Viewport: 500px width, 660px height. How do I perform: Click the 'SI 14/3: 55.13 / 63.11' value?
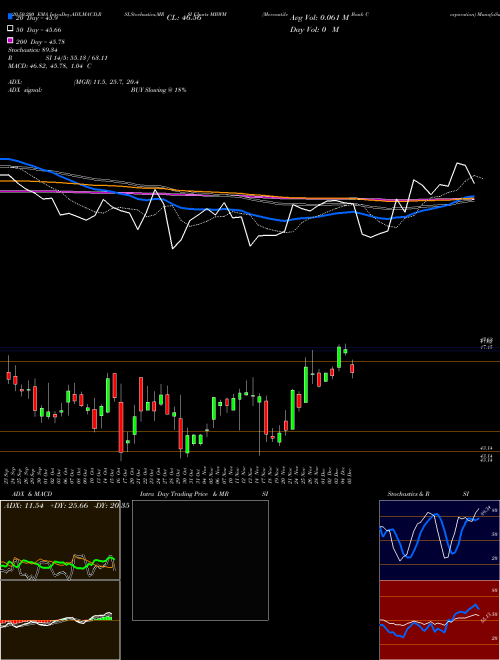coord(77,58)
